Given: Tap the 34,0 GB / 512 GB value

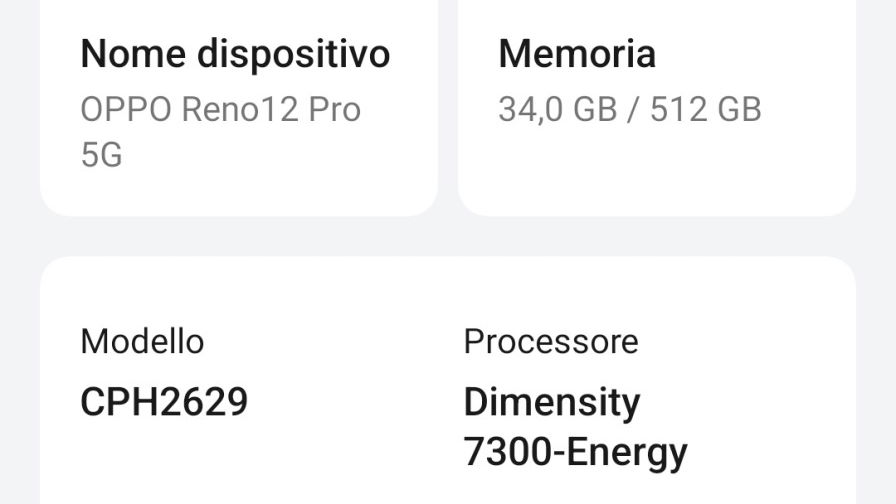Looking at the screenshot, I should (630, 109).
